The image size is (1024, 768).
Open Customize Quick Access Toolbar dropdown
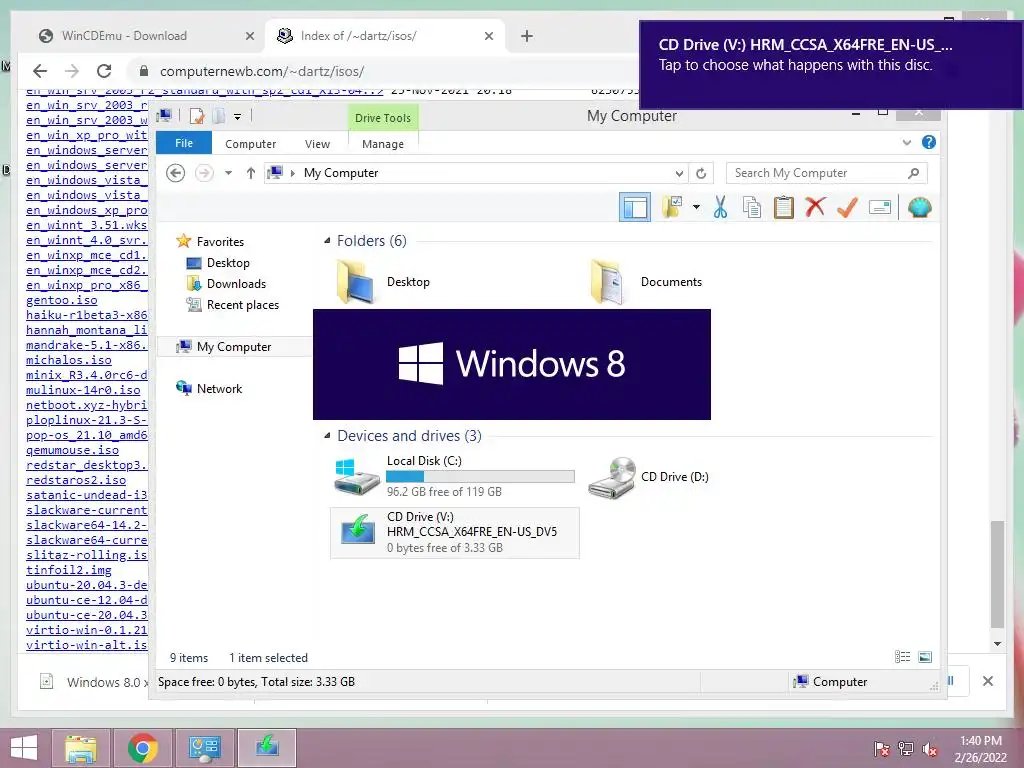pyautogui.click(x=238, y=117)
